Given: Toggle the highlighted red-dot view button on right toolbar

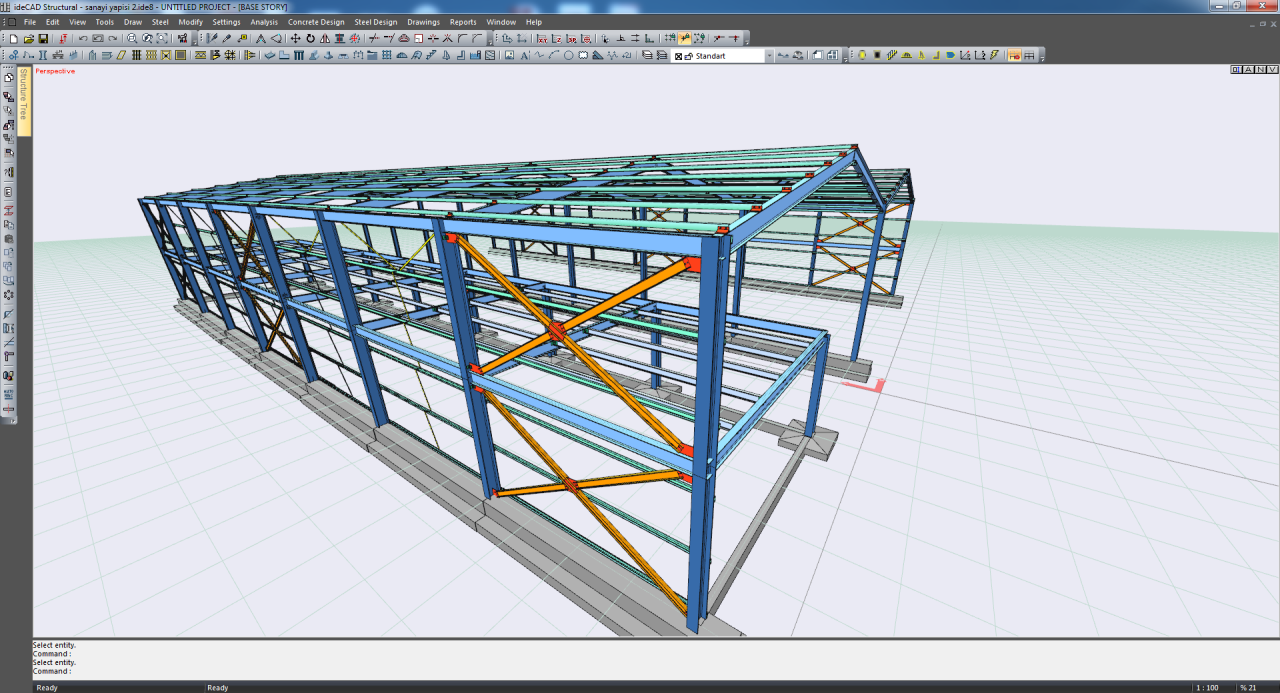Looking at the screenshot, I should (1013, 56).
